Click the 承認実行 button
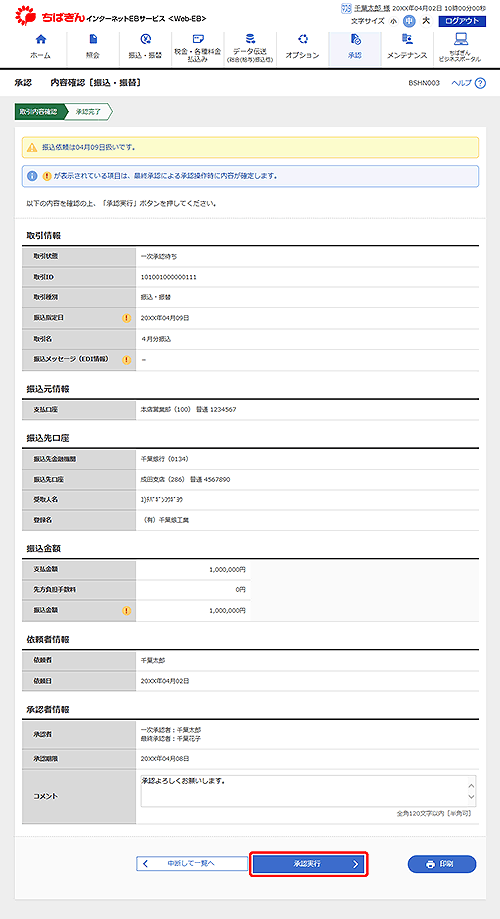Viewport: 500px width, 919px height. (x=309, y=864)
